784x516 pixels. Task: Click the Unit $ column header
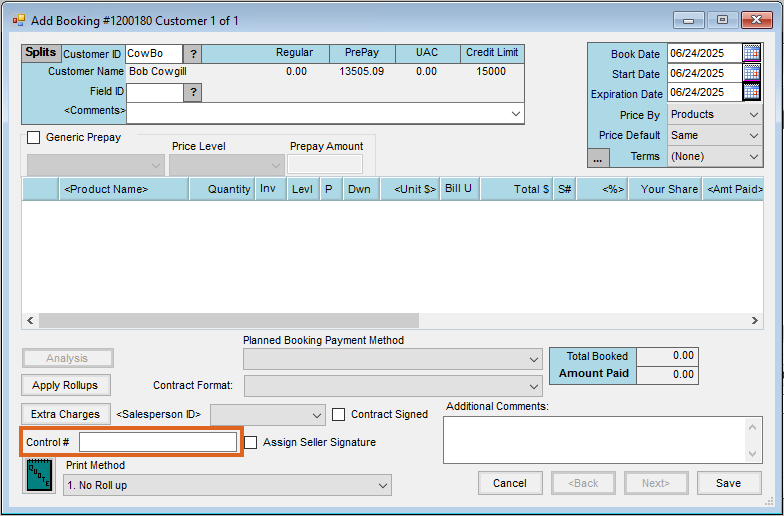(410, 189)
